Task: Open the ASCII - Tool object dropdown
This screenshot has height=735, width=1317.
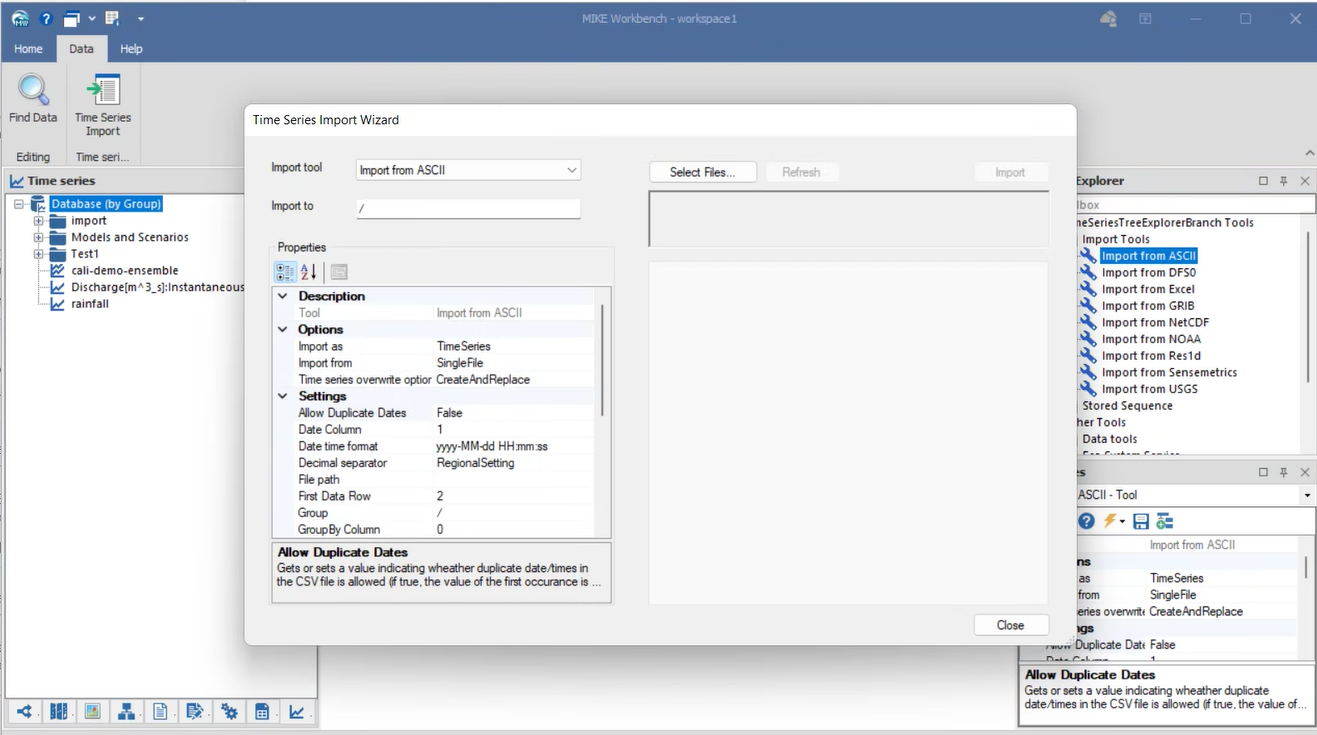Action: coord(1307,496)
